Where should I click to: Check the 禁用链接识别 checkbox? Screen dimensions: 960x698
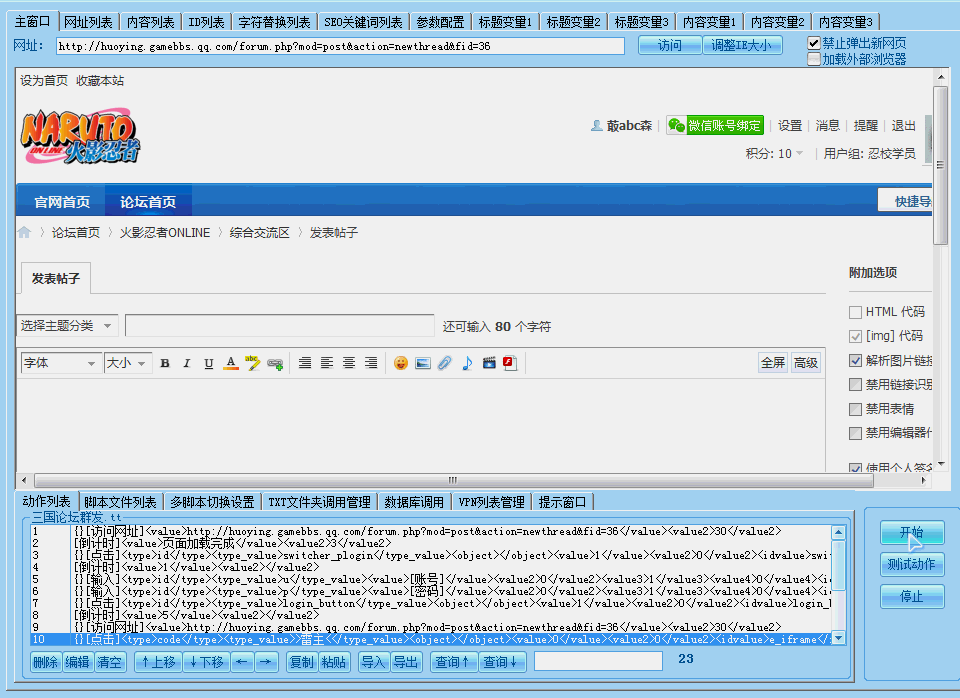(x=855, y=385)
